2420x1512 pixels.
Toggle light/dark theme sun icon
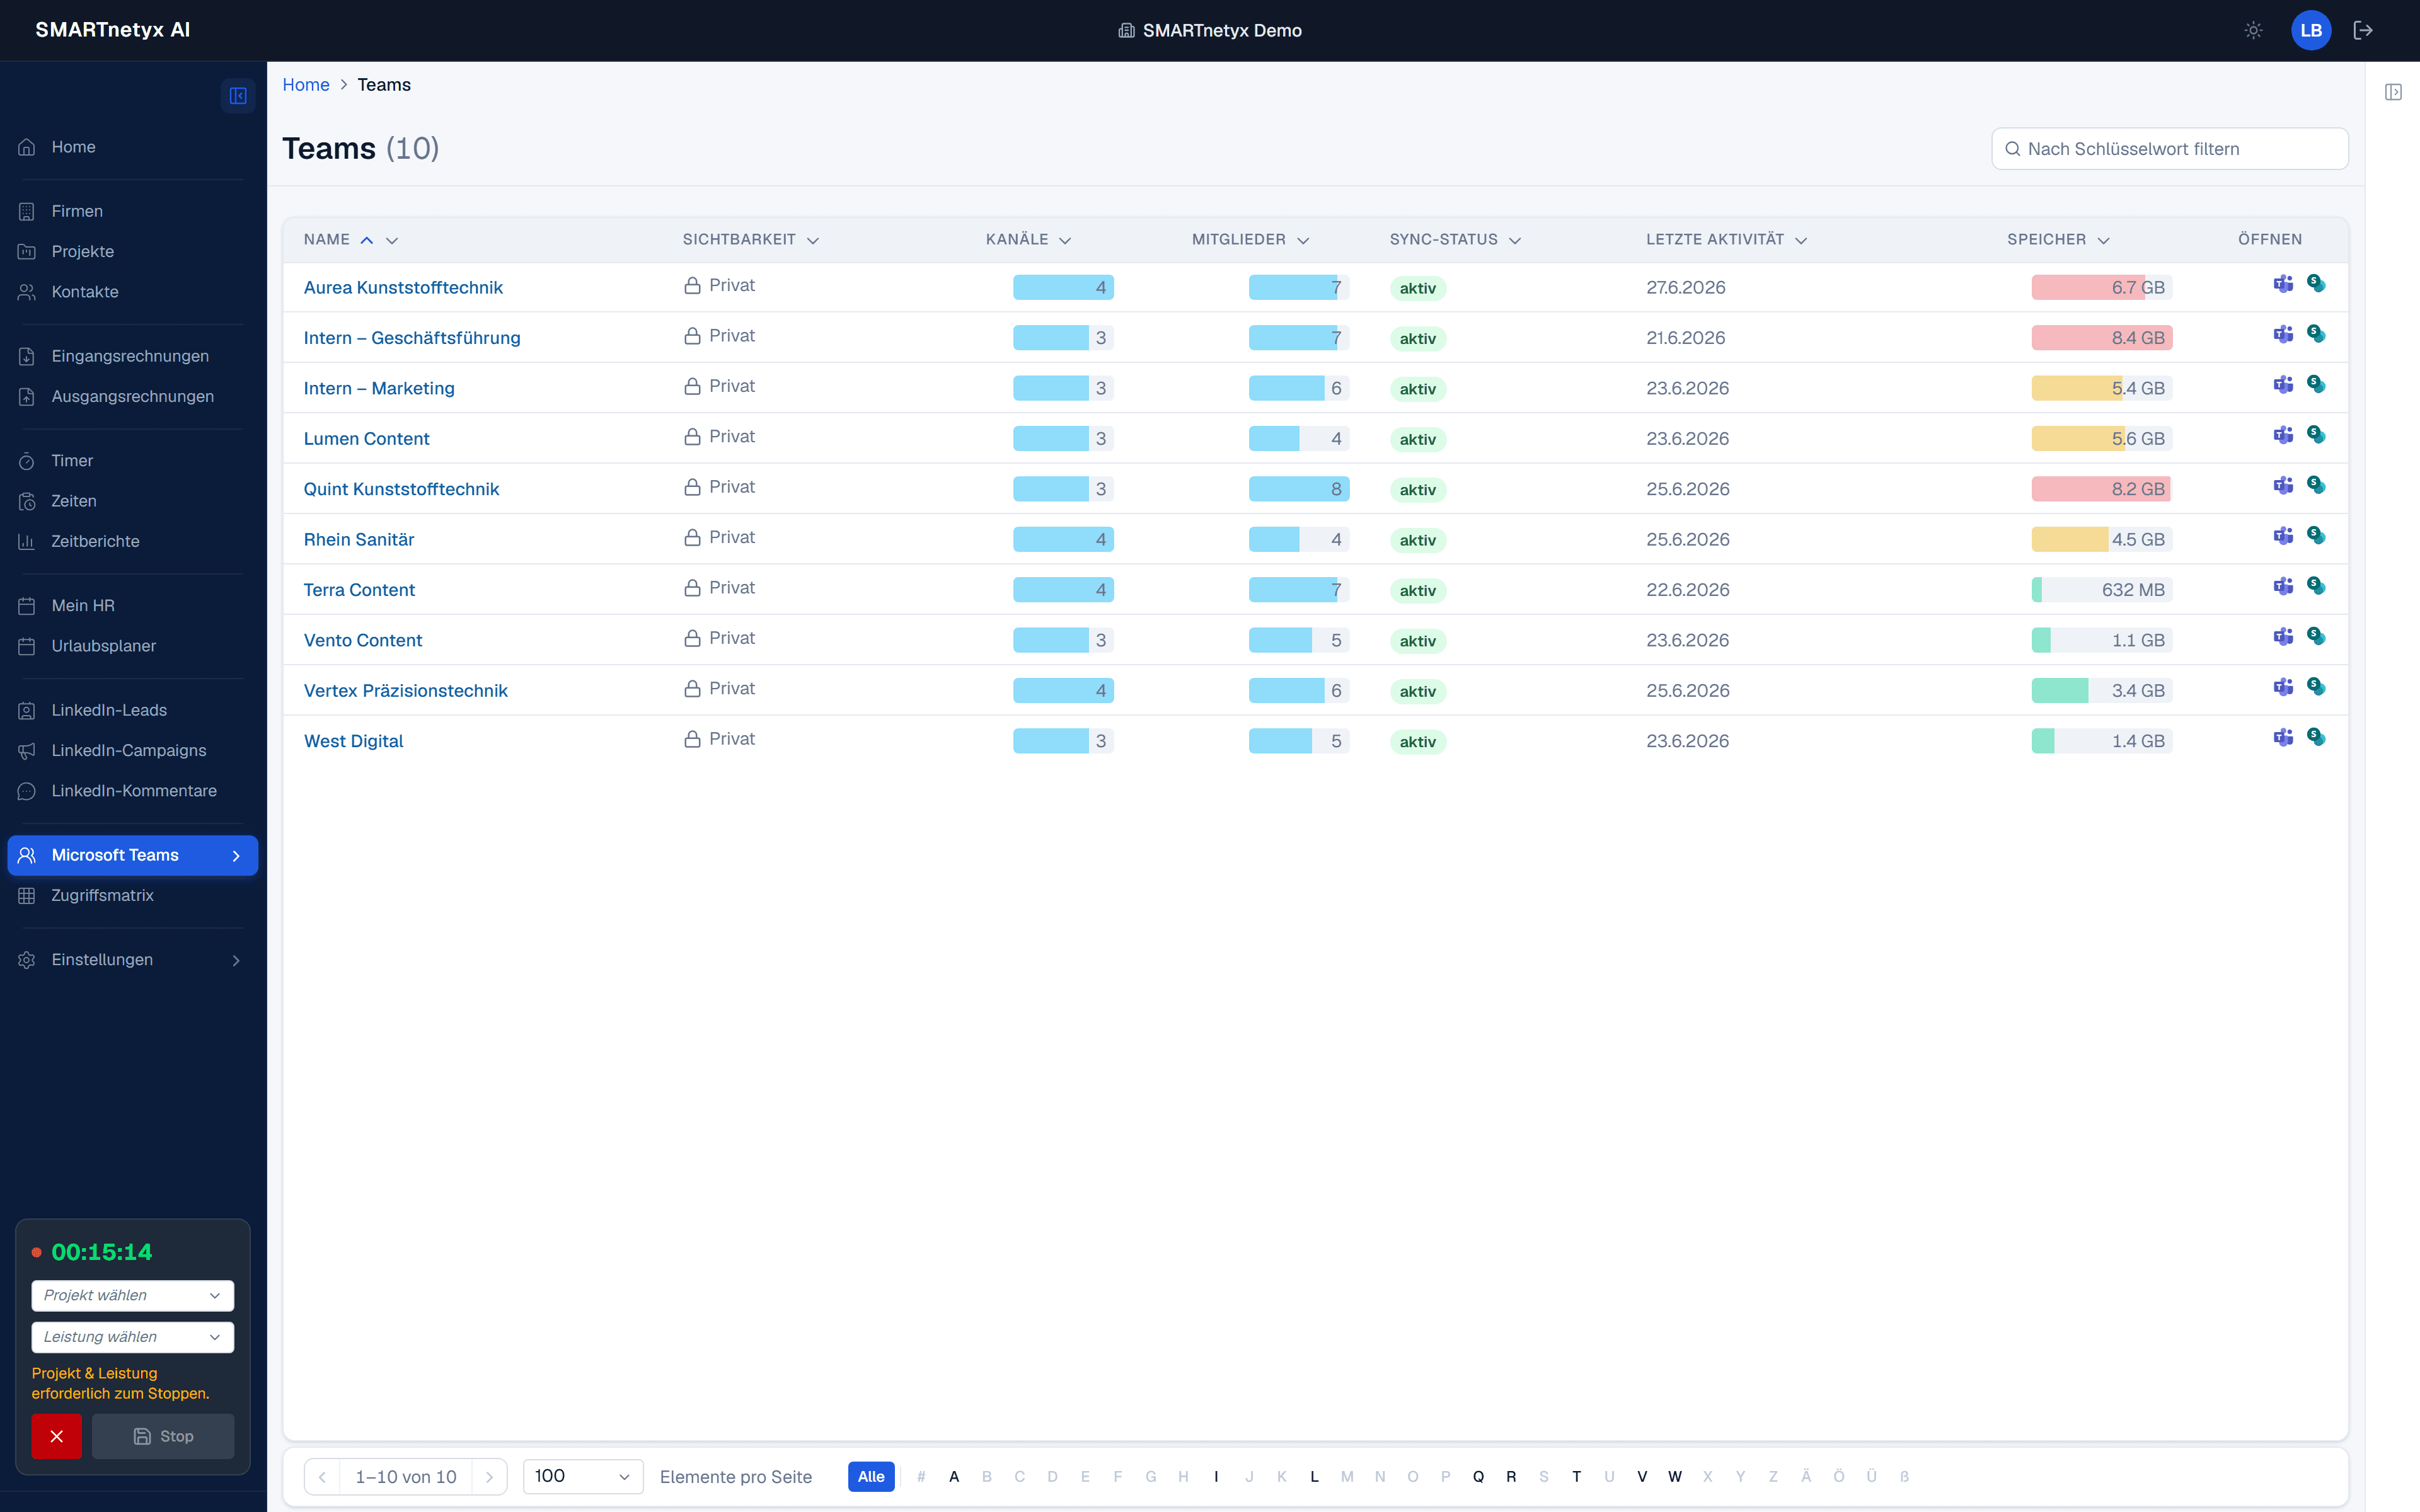2253,30
